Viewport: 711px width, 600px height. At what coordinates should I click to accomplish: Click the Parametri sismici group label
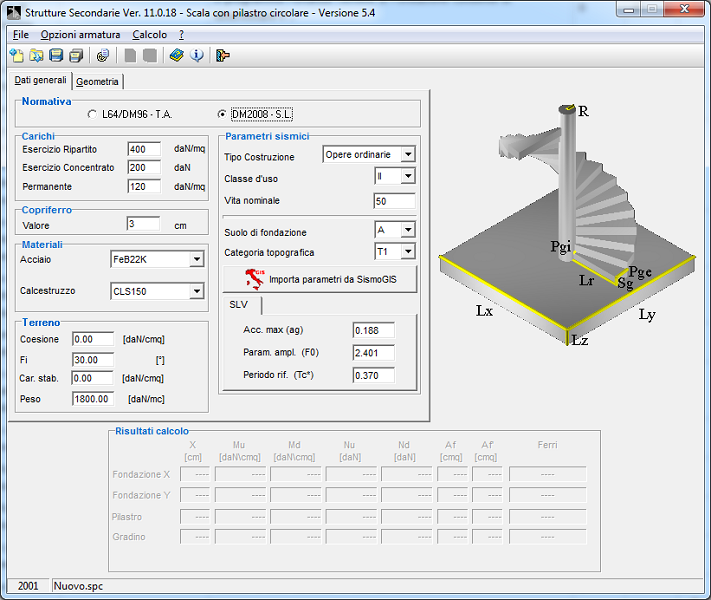(x=267, y=136)
